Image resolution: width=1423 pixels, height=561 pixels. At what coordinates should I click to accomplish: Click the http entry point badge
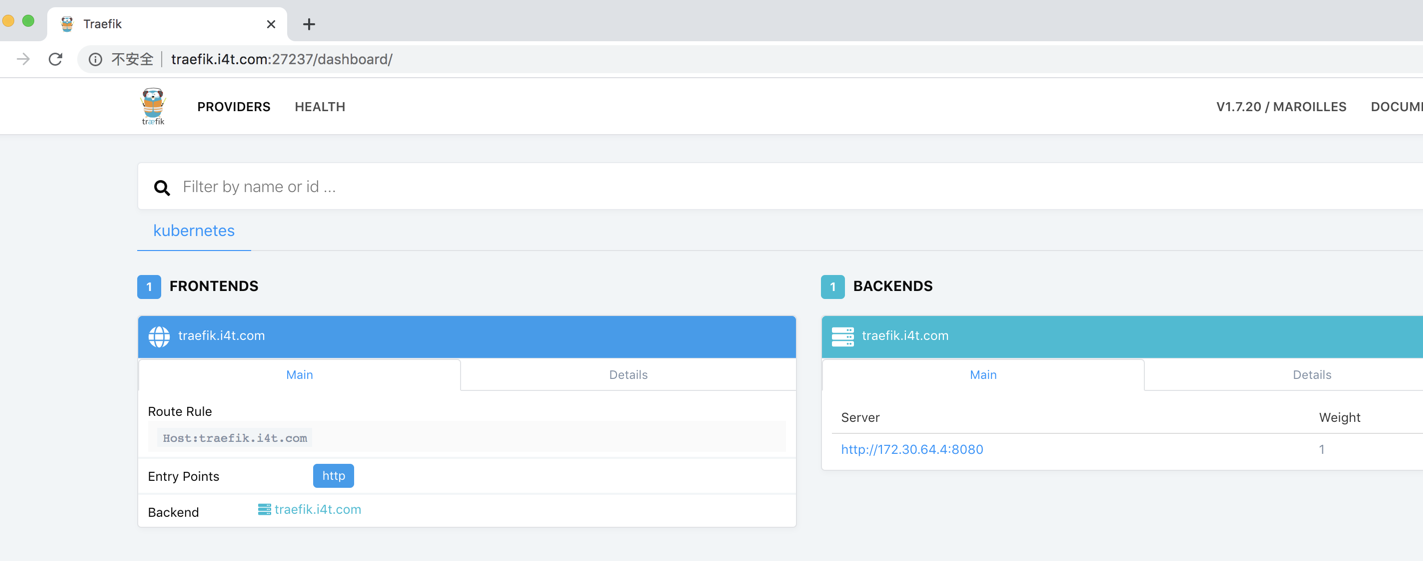pyautogui.click(x=333, y=476)
